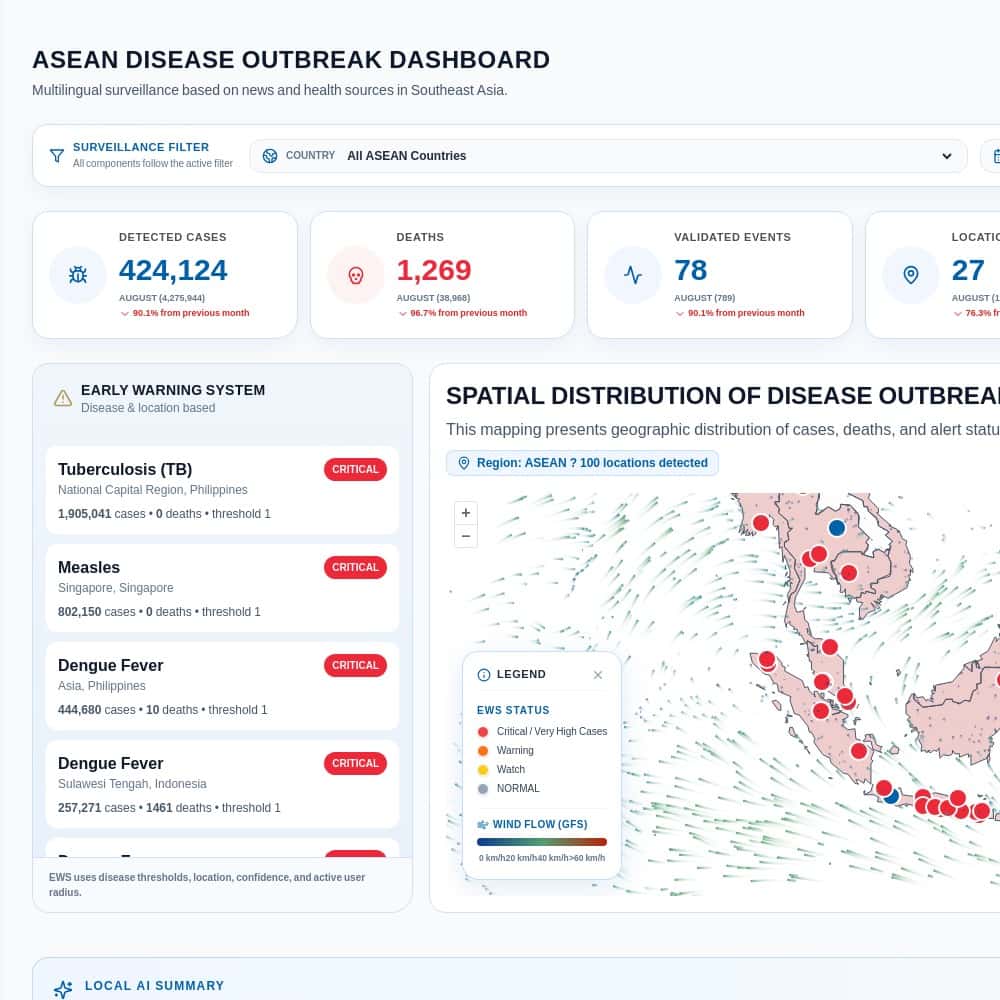Click CRITICAL badge on Dengue Fever Sulawesi Tengah card

[355, 763]
